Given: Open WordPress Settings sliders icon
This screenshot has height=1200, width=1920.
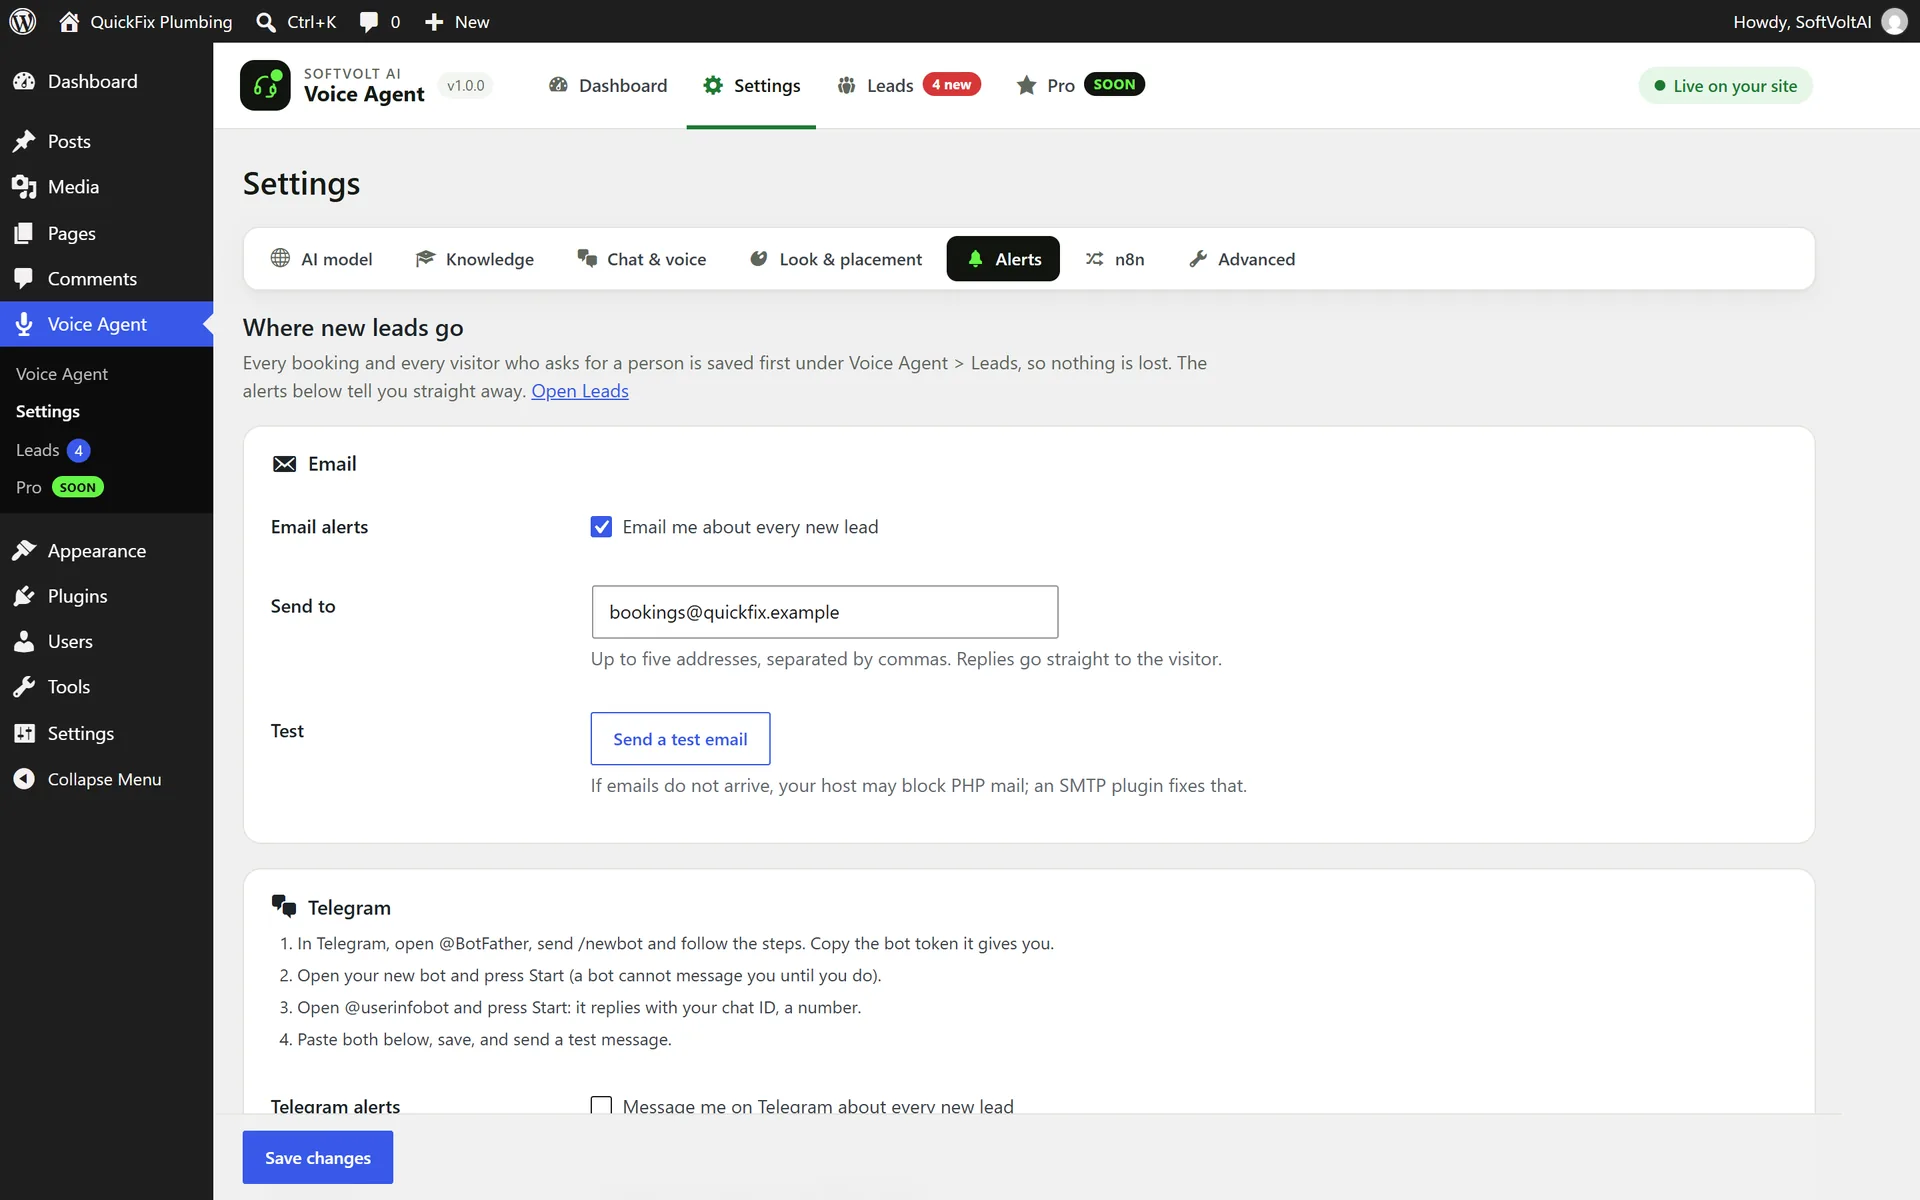Looking at the screenshot, I should click(24, 733).
